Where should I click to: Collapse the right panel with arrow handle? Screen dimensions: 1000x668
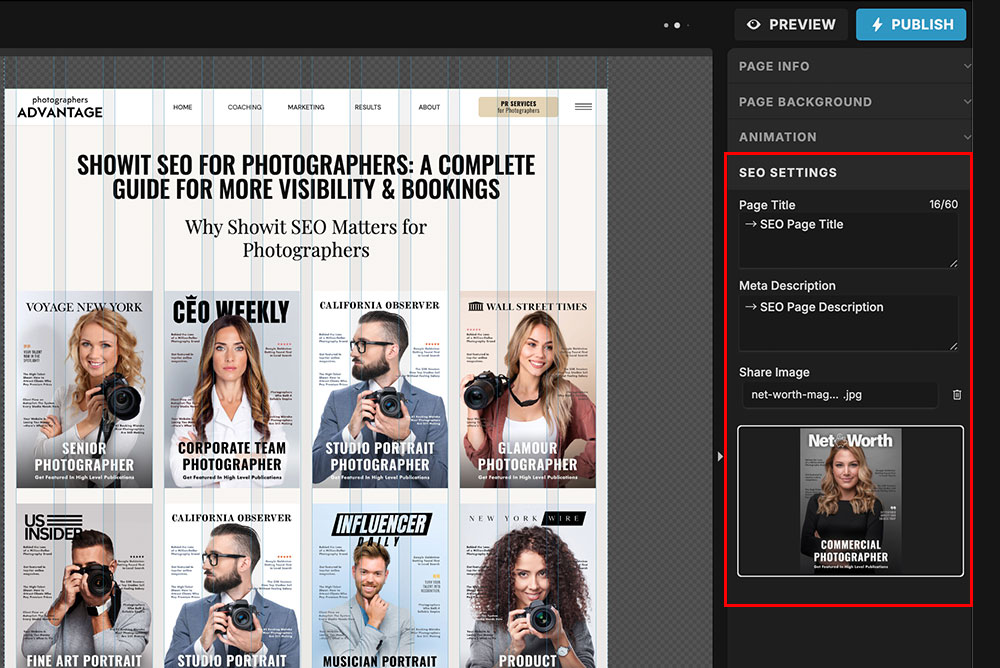pyautogui.click(x=719, y=457)
